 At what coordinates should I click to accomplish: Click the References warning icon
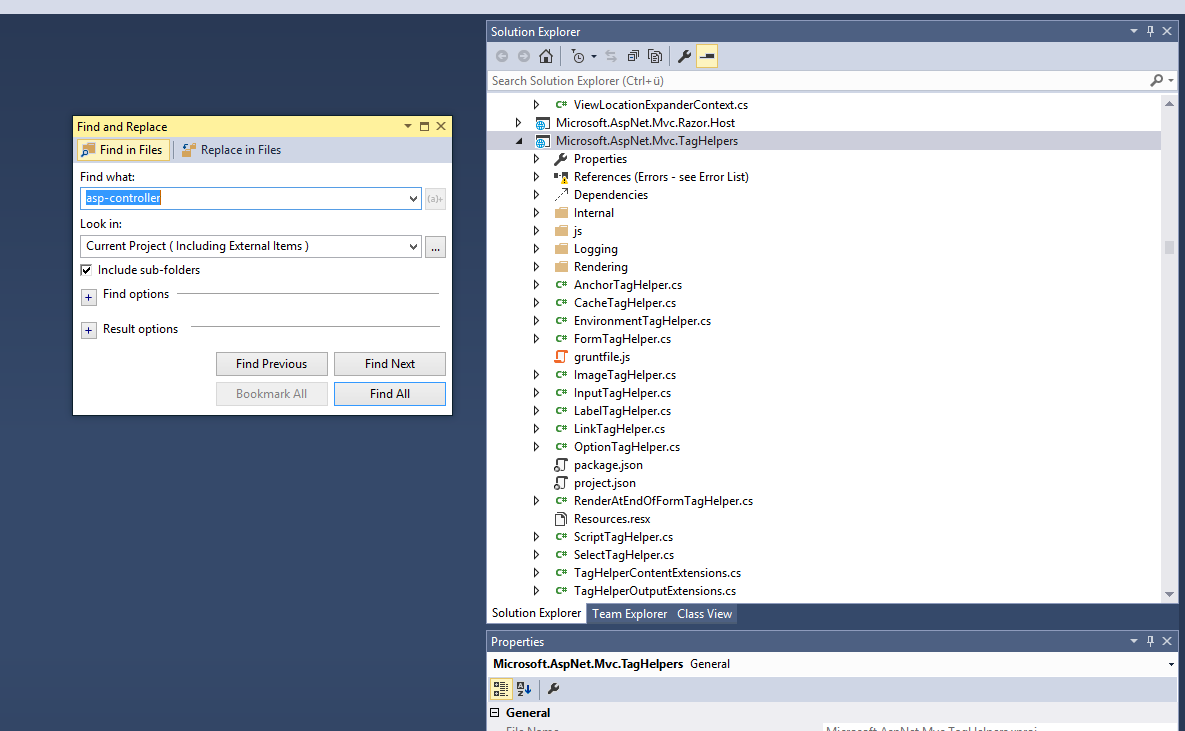coord(561,177)
